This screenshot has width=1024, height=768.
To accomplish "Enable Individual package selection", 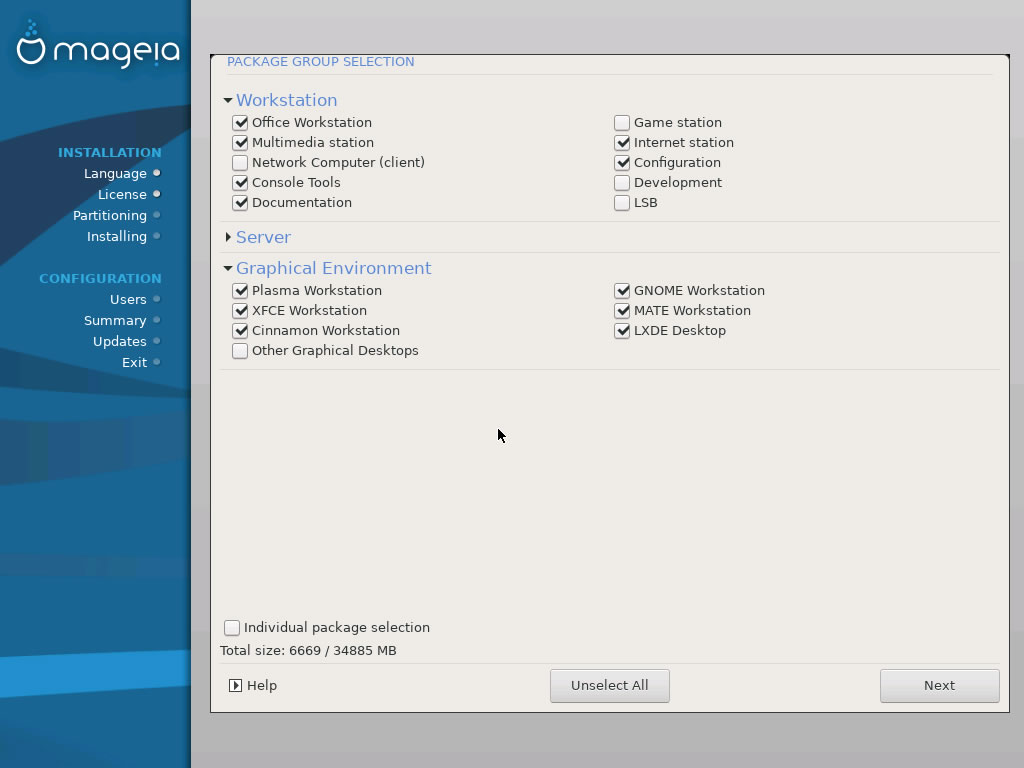I will (x=232, y=628).
